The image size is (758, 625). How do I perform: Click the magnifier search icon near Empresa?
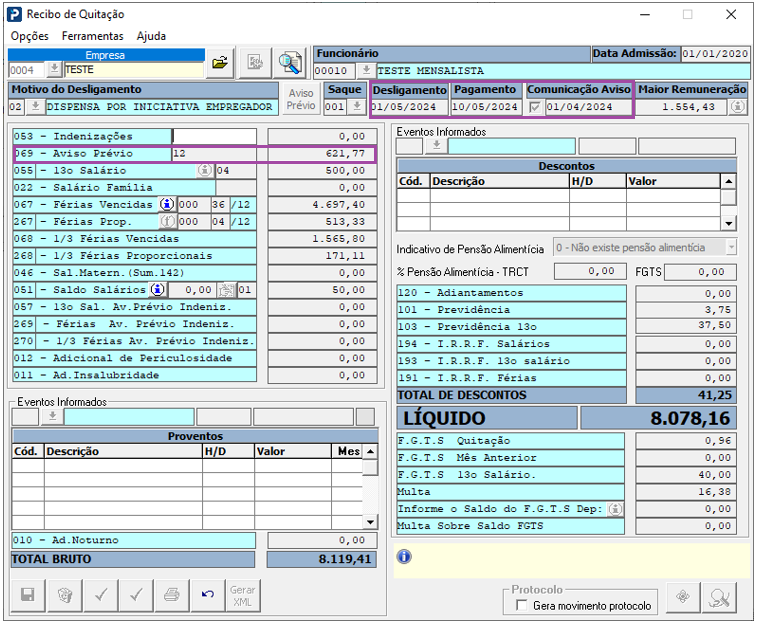(290, 63)
